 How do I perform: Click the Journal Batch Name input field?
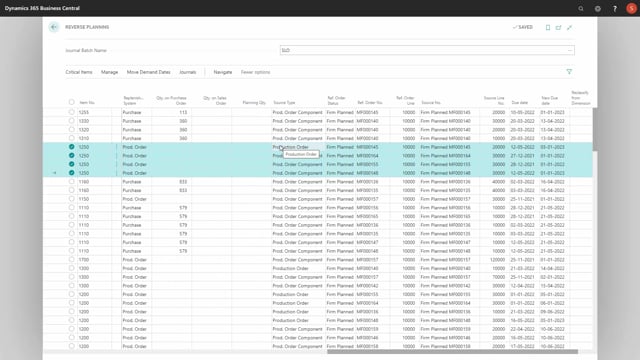coord(427,50)
